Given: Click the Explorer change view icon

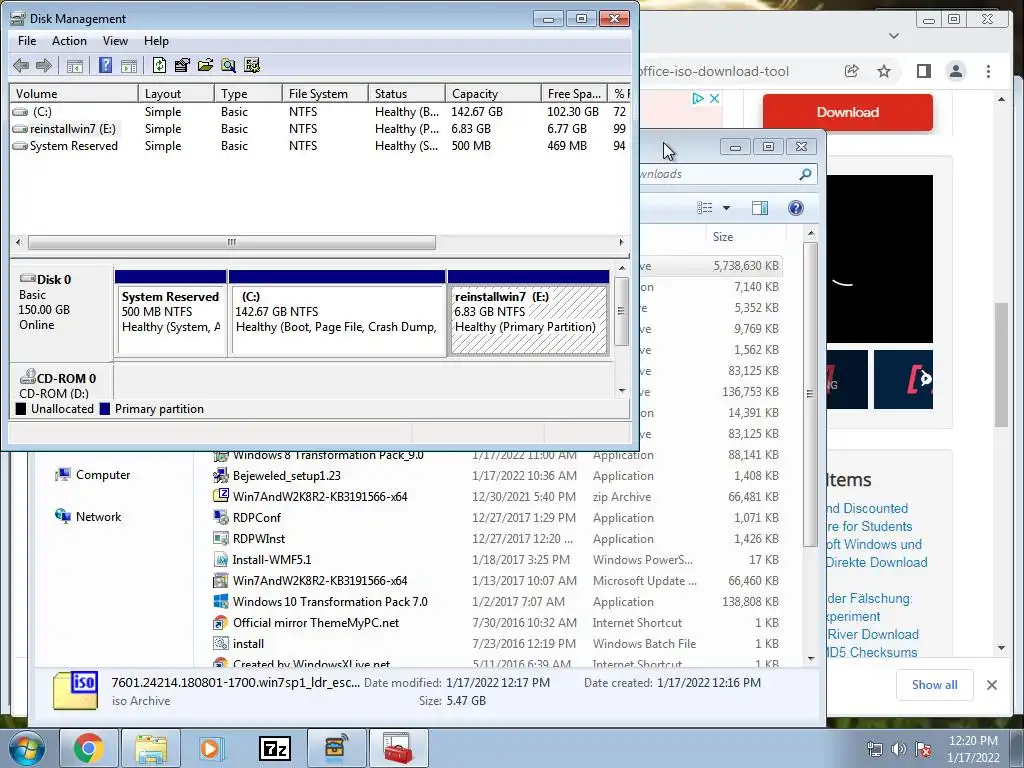Looking at the screenshot, I should (705, 208).
